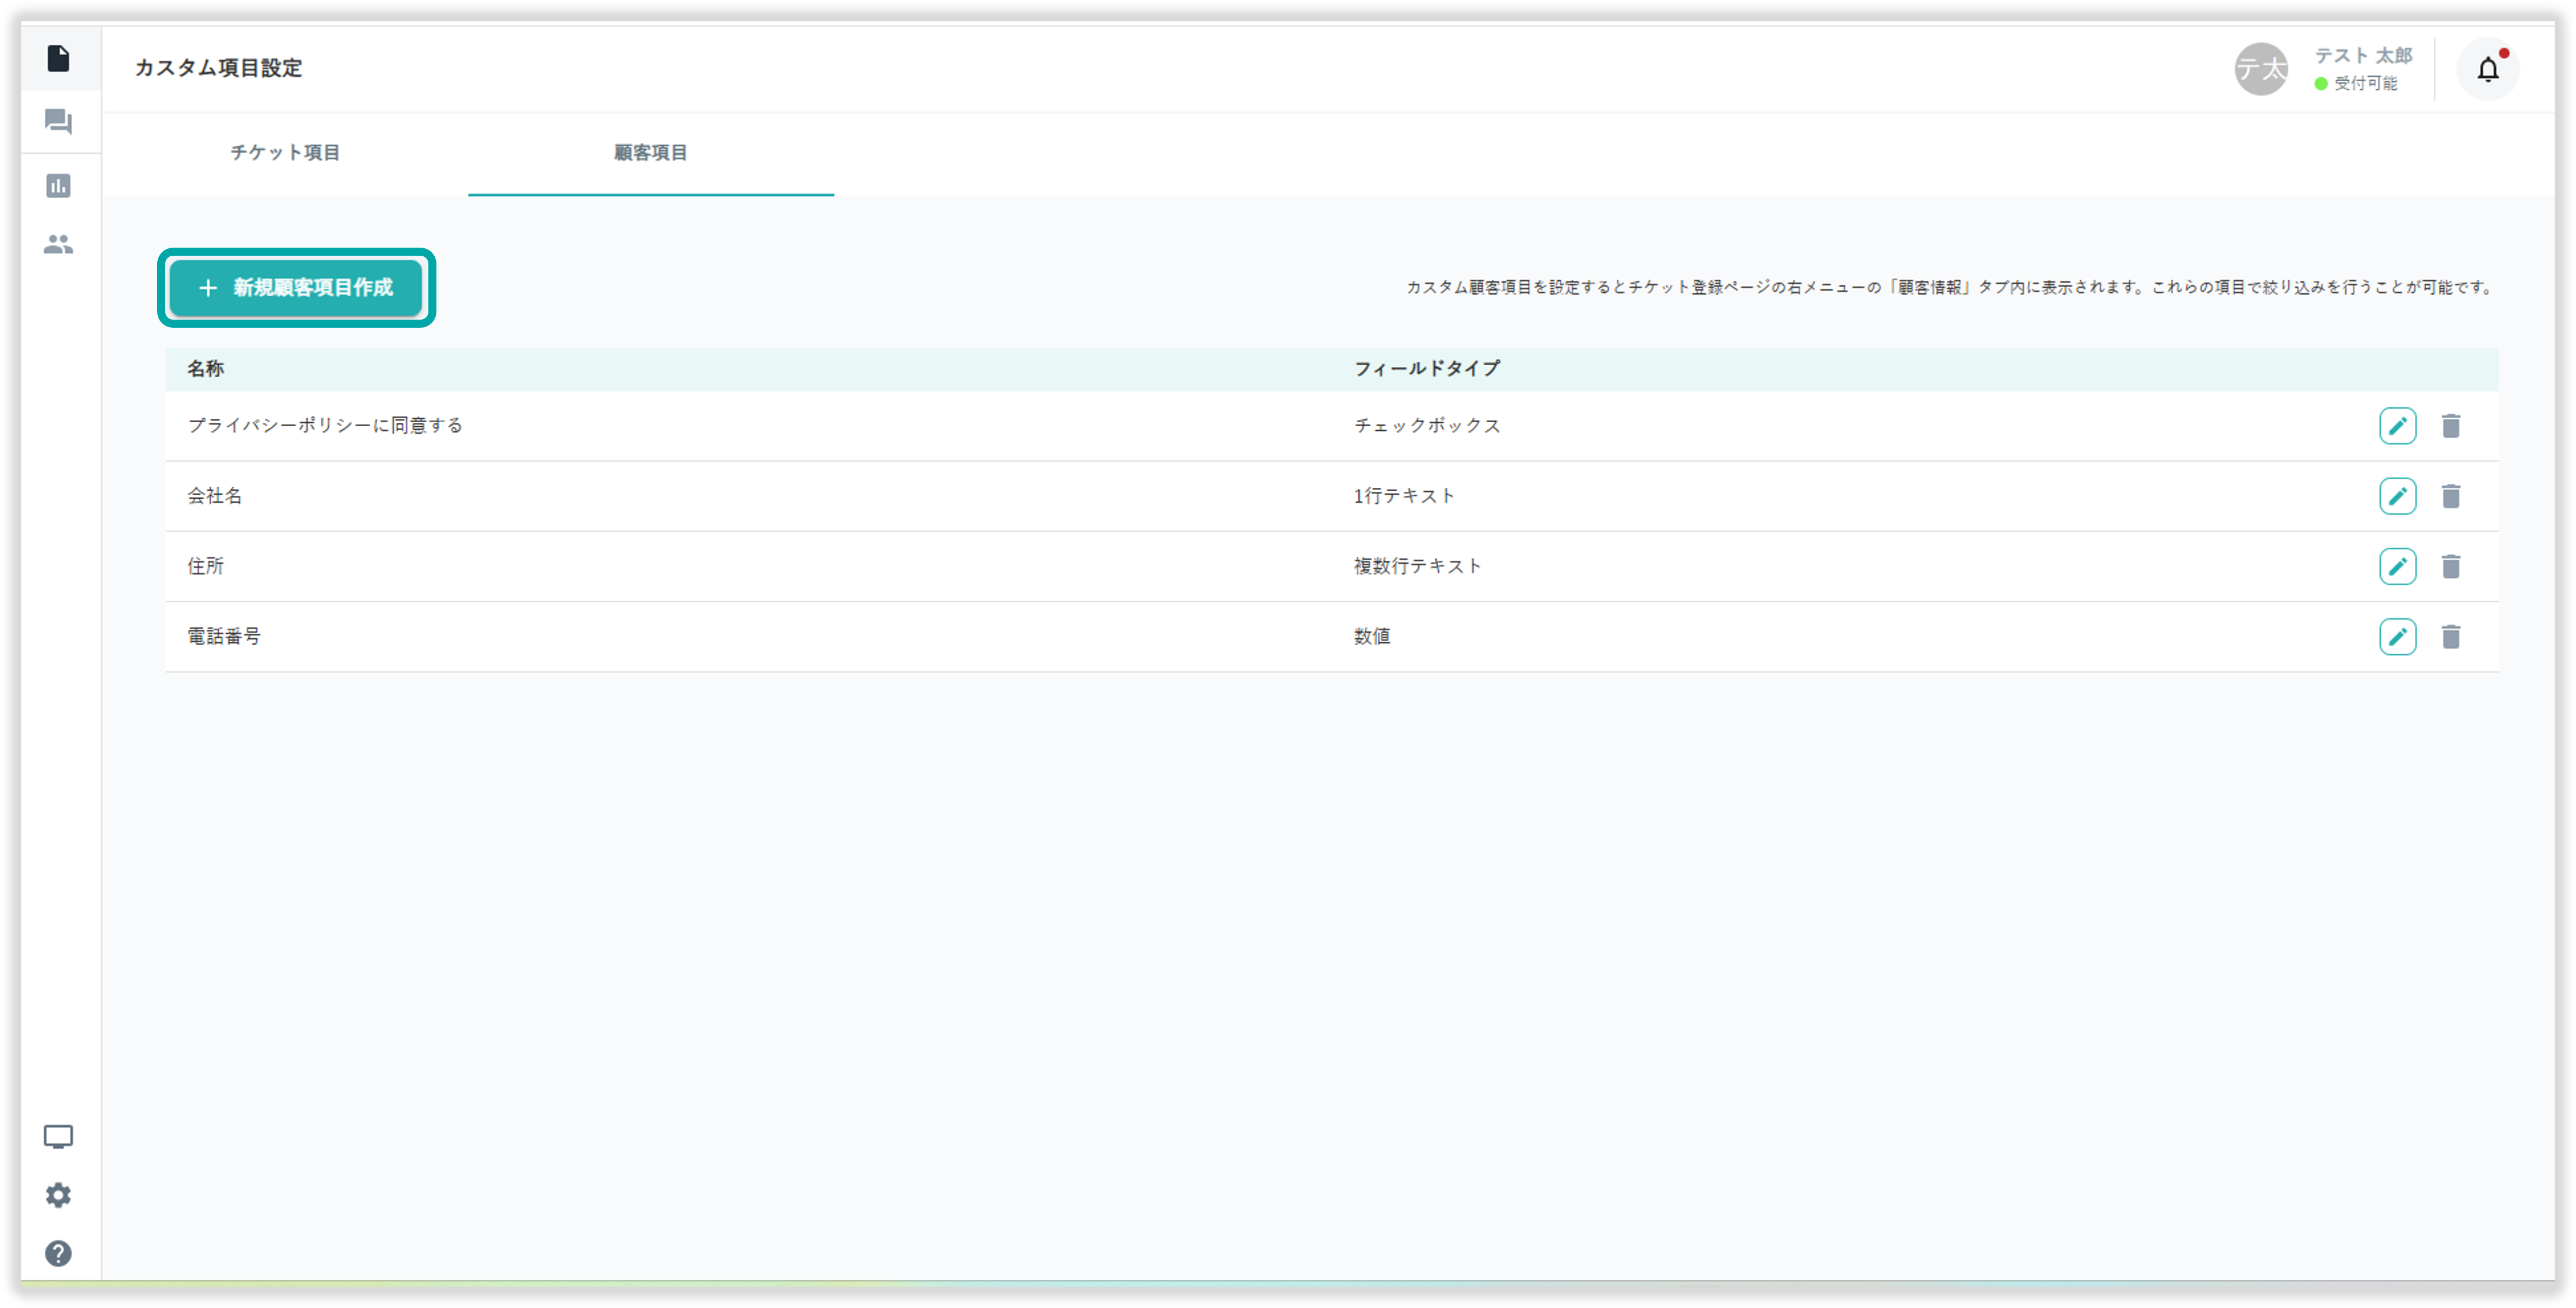Image resolution: width=2576 pixels, height=1308 pixels.
Task: Open the customers people sidebar icon
Action: (x=58, y=244)
